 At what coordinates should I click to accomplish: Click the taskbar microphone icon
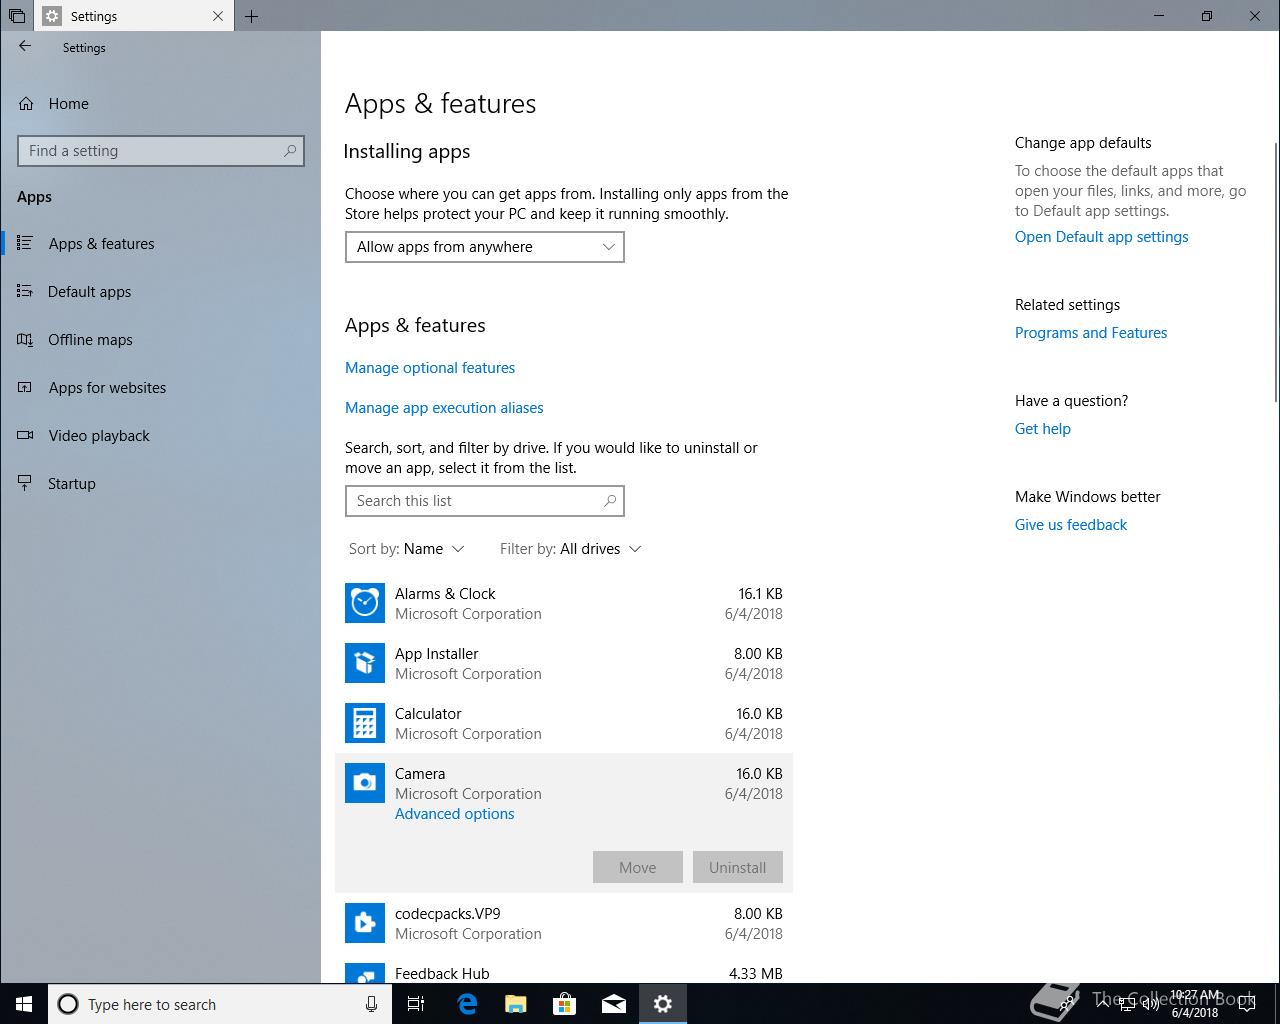pyautogui.click(x=372, y=1004)
